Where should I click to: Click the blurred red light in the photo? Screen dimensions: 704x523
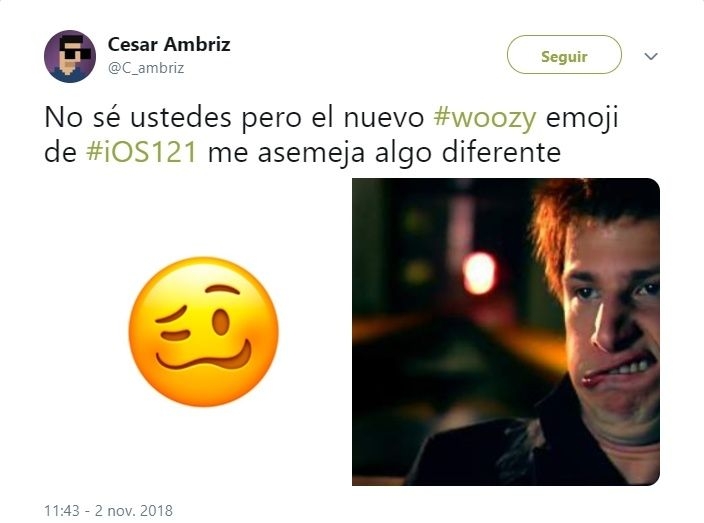(480, 272)
